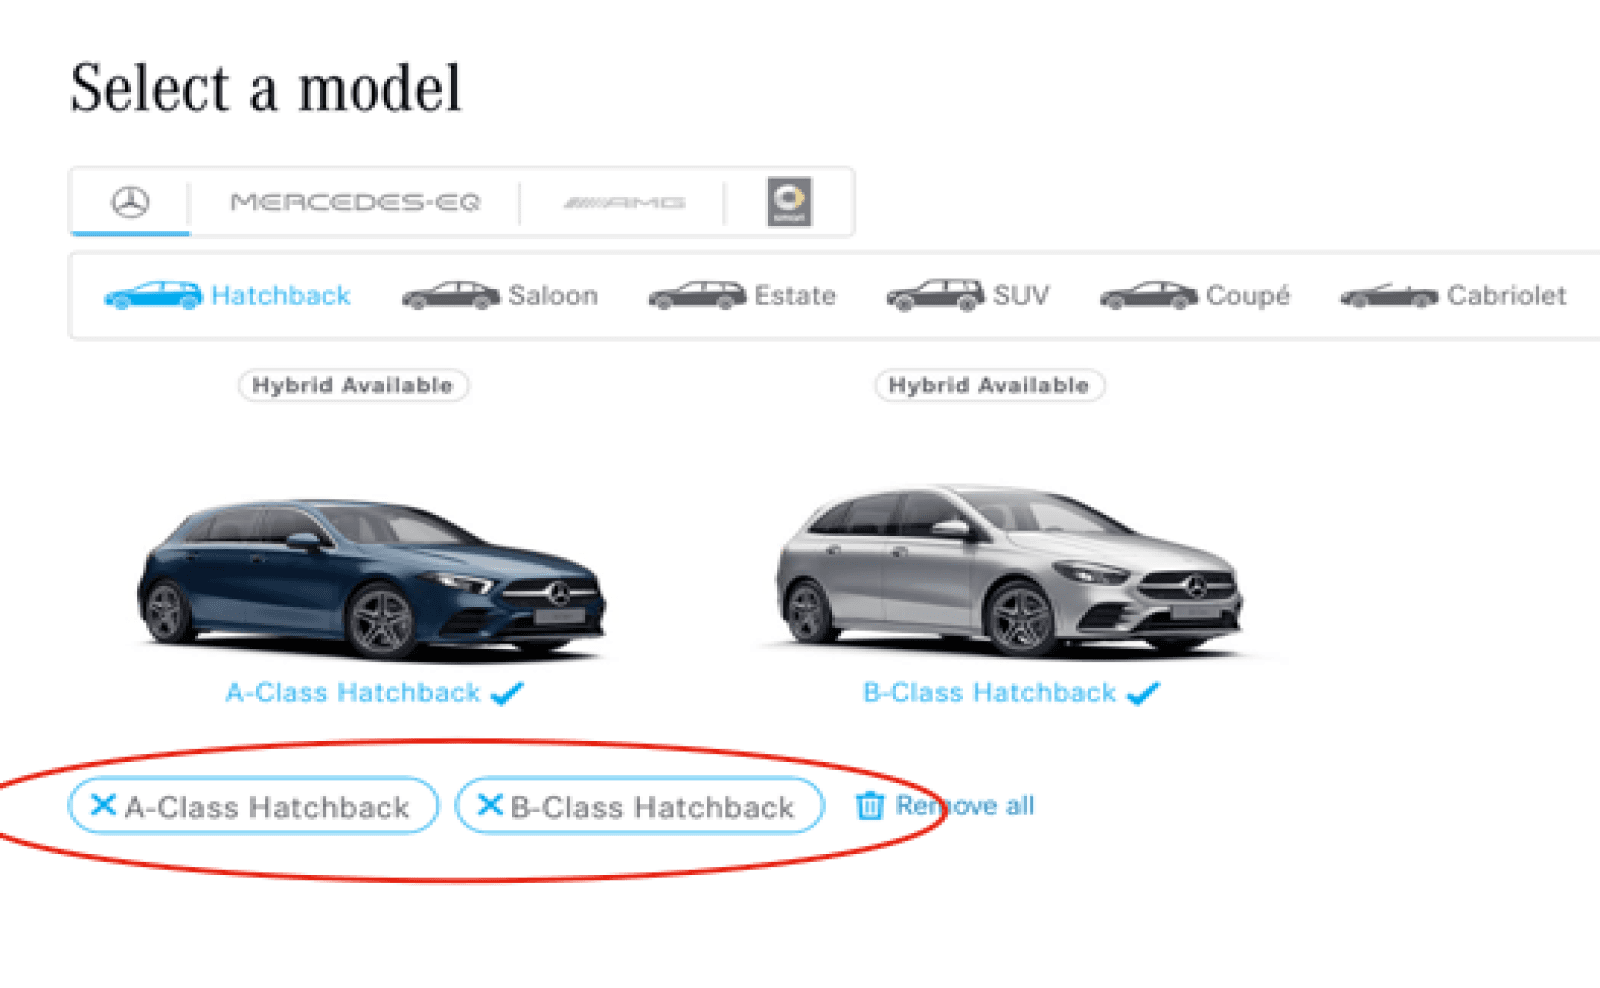Click the blue A-Class car image
This screenshot has height=988, width=1600.
[371, 579]
